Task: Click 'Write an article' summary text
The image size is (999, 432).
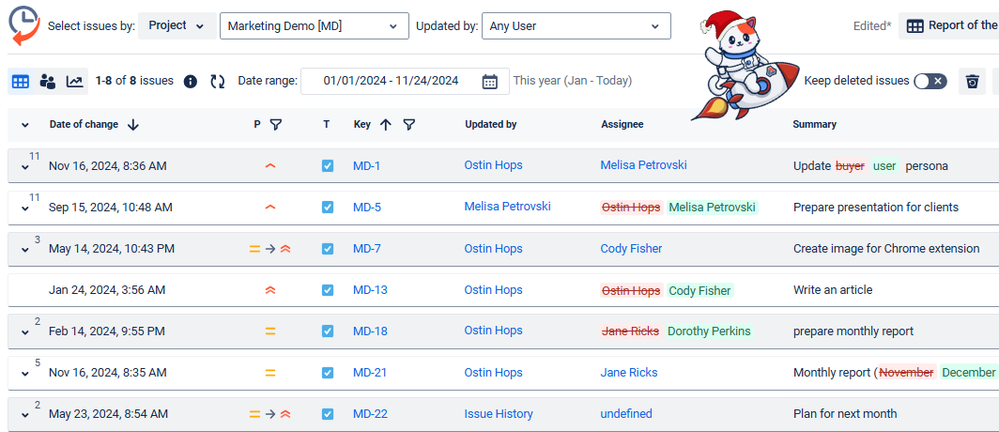Action: point(833,290)
